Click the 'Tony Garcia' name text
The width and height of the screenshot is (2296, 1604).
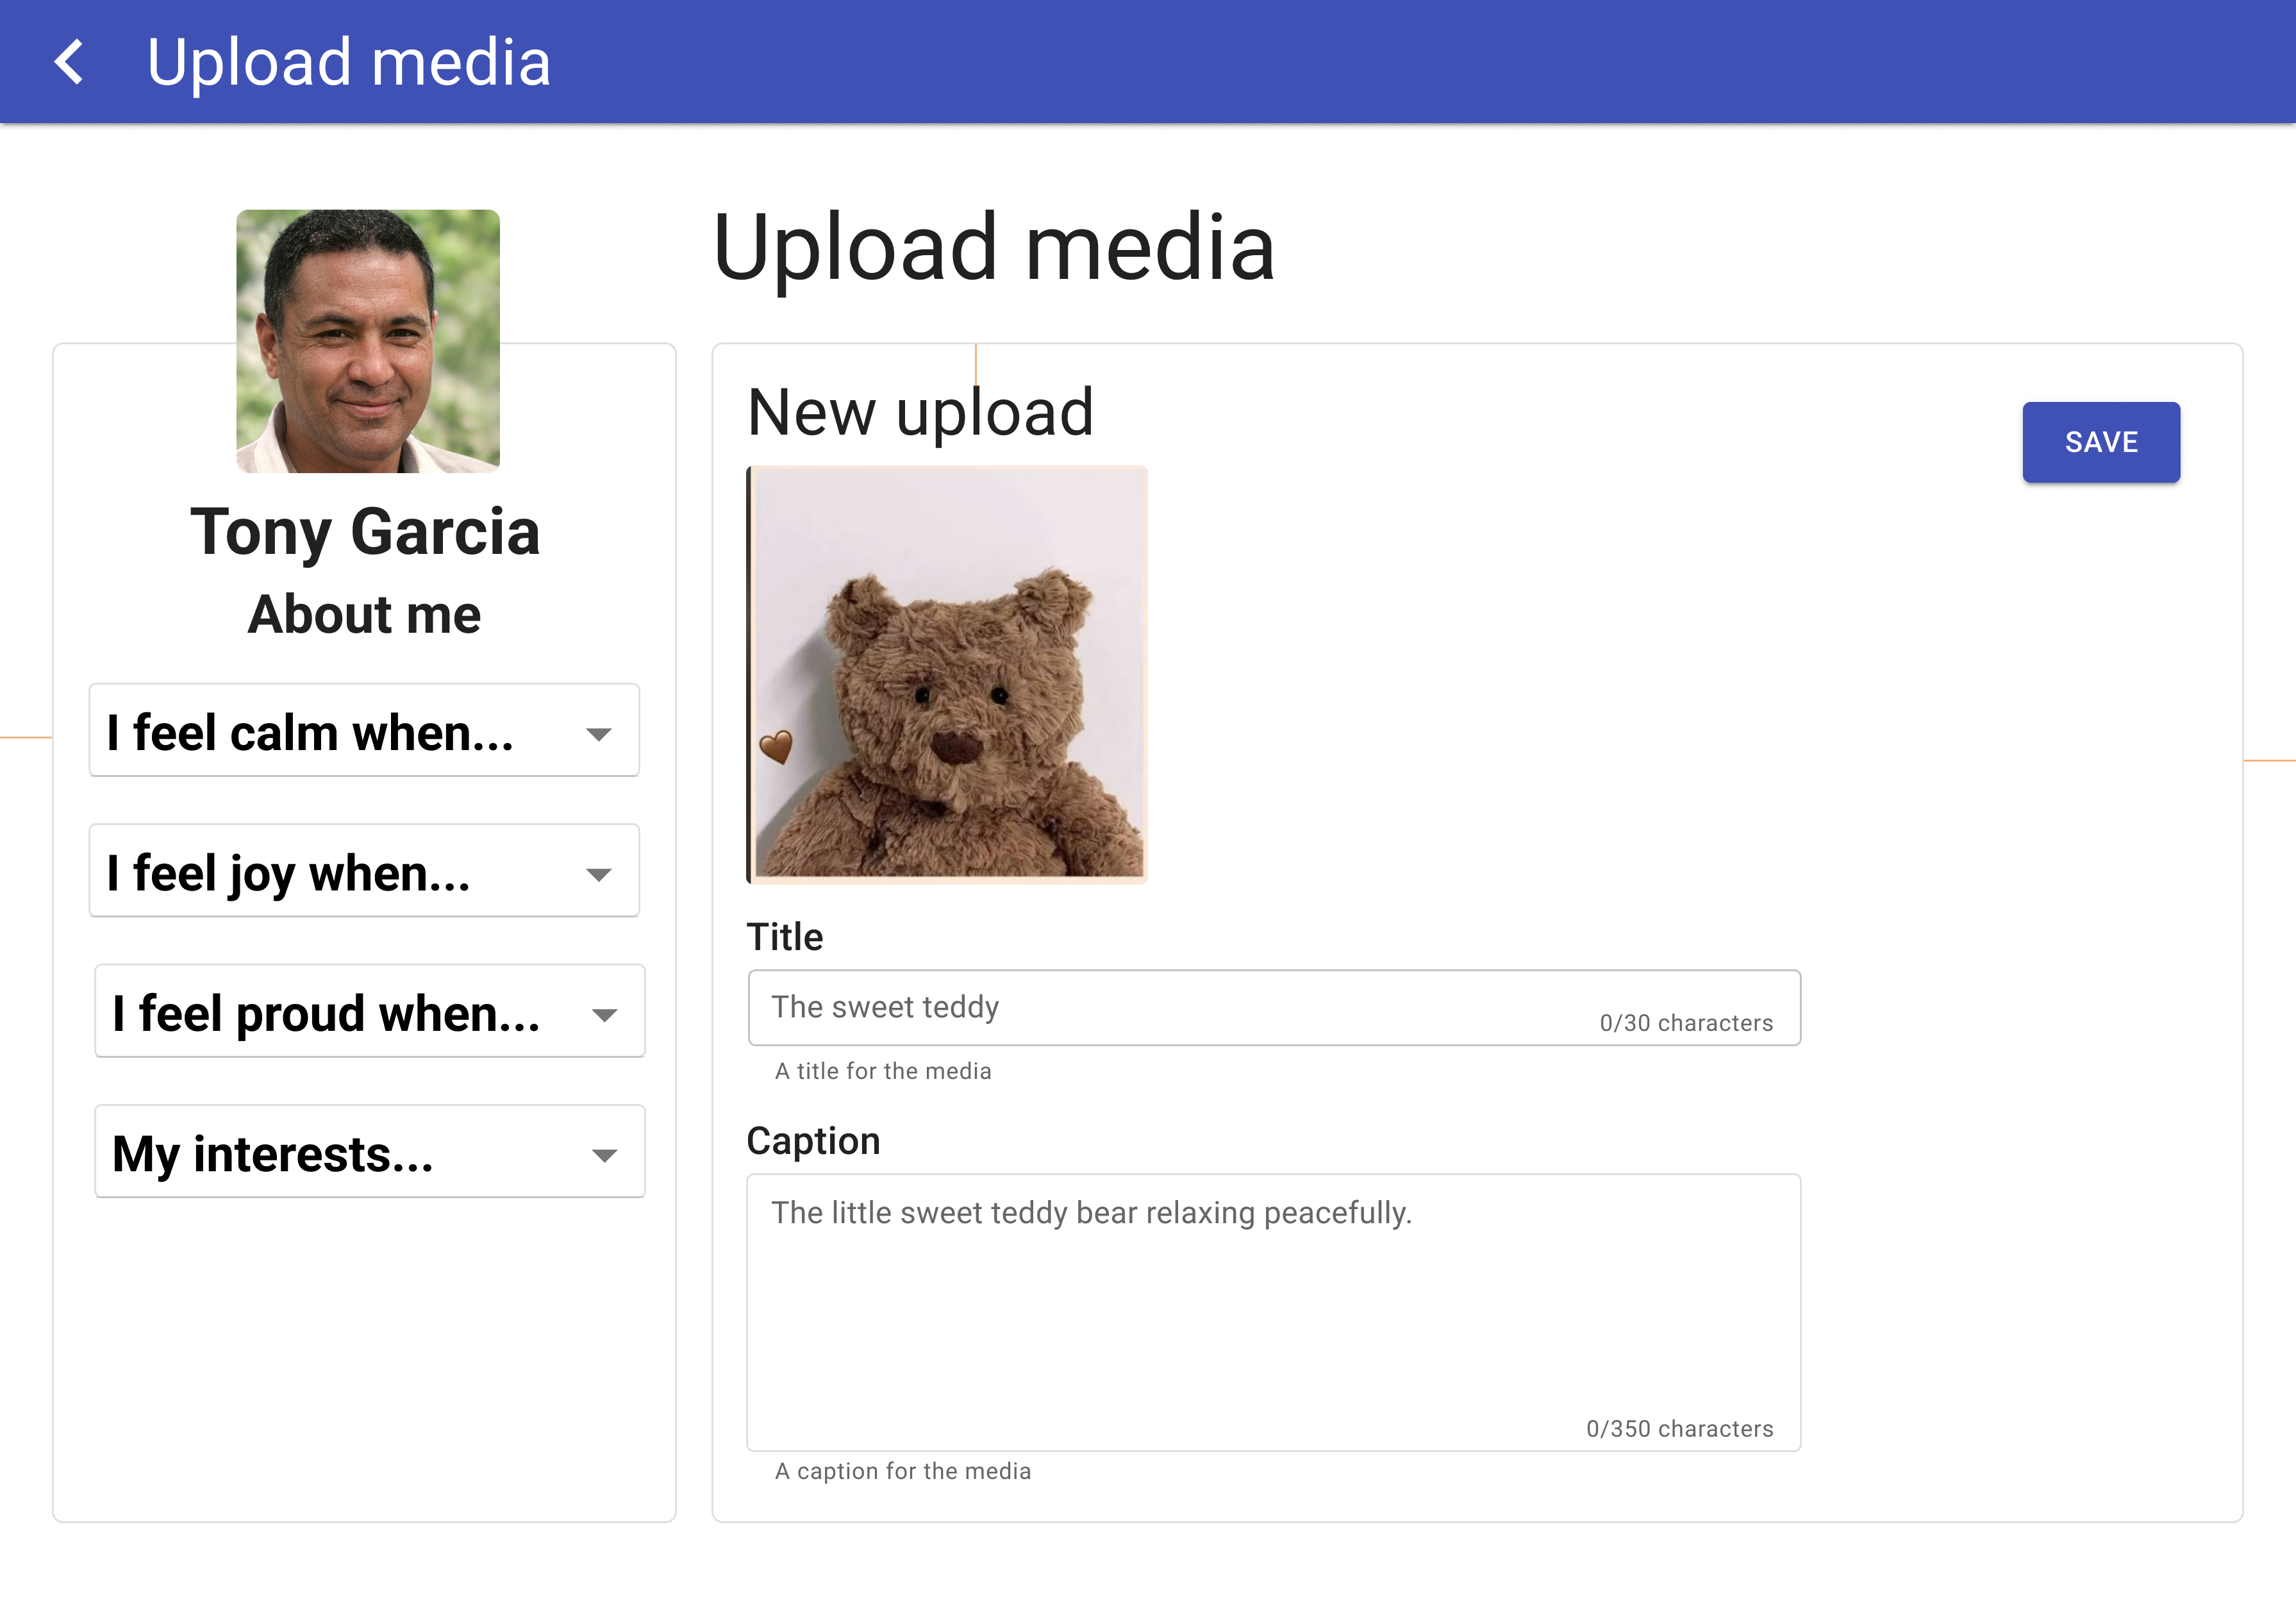tap(365, 531)
